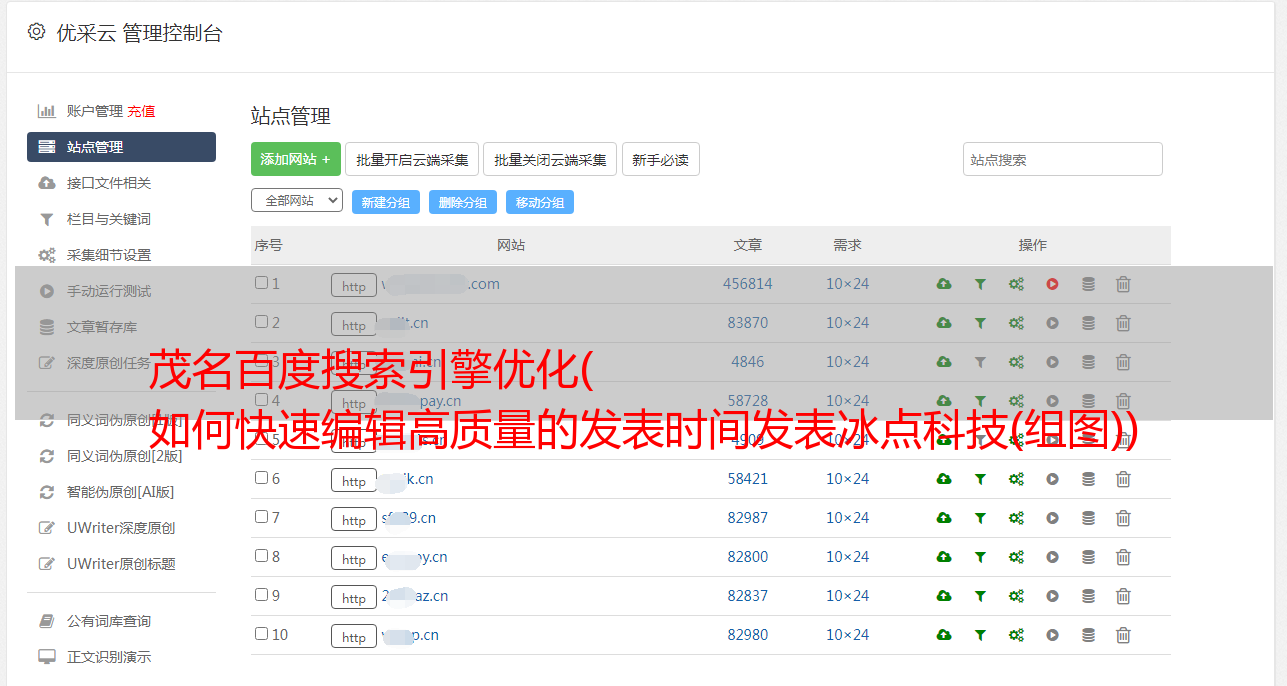The width and height of the screenshot is (1287, 686).
Task: Click play icon in row 2
Action: [x=1052, y=323]
